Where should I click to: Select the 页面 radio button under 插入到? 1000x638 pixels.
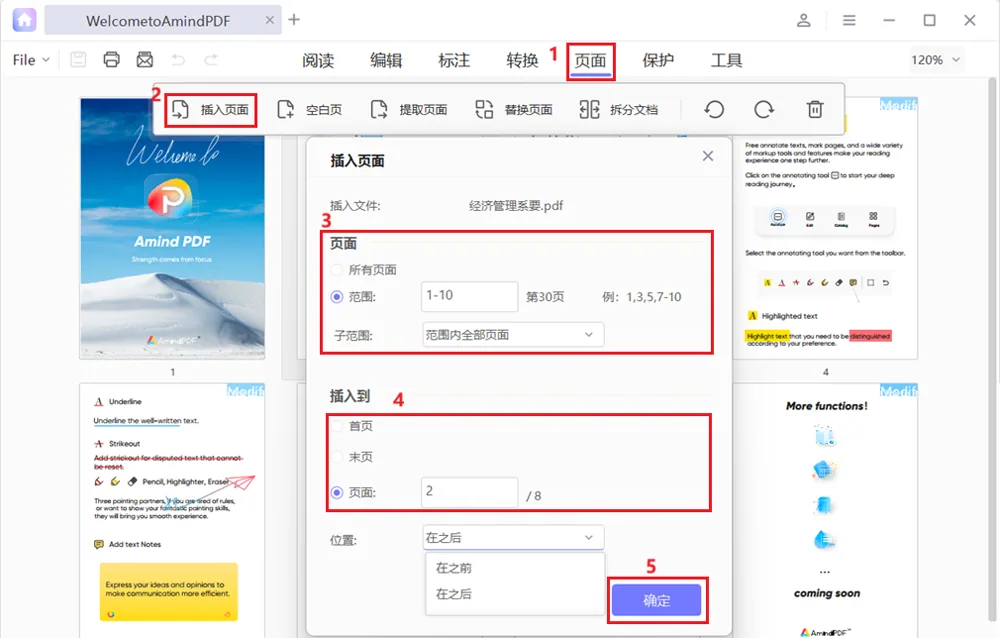click(x=337, y=493)
